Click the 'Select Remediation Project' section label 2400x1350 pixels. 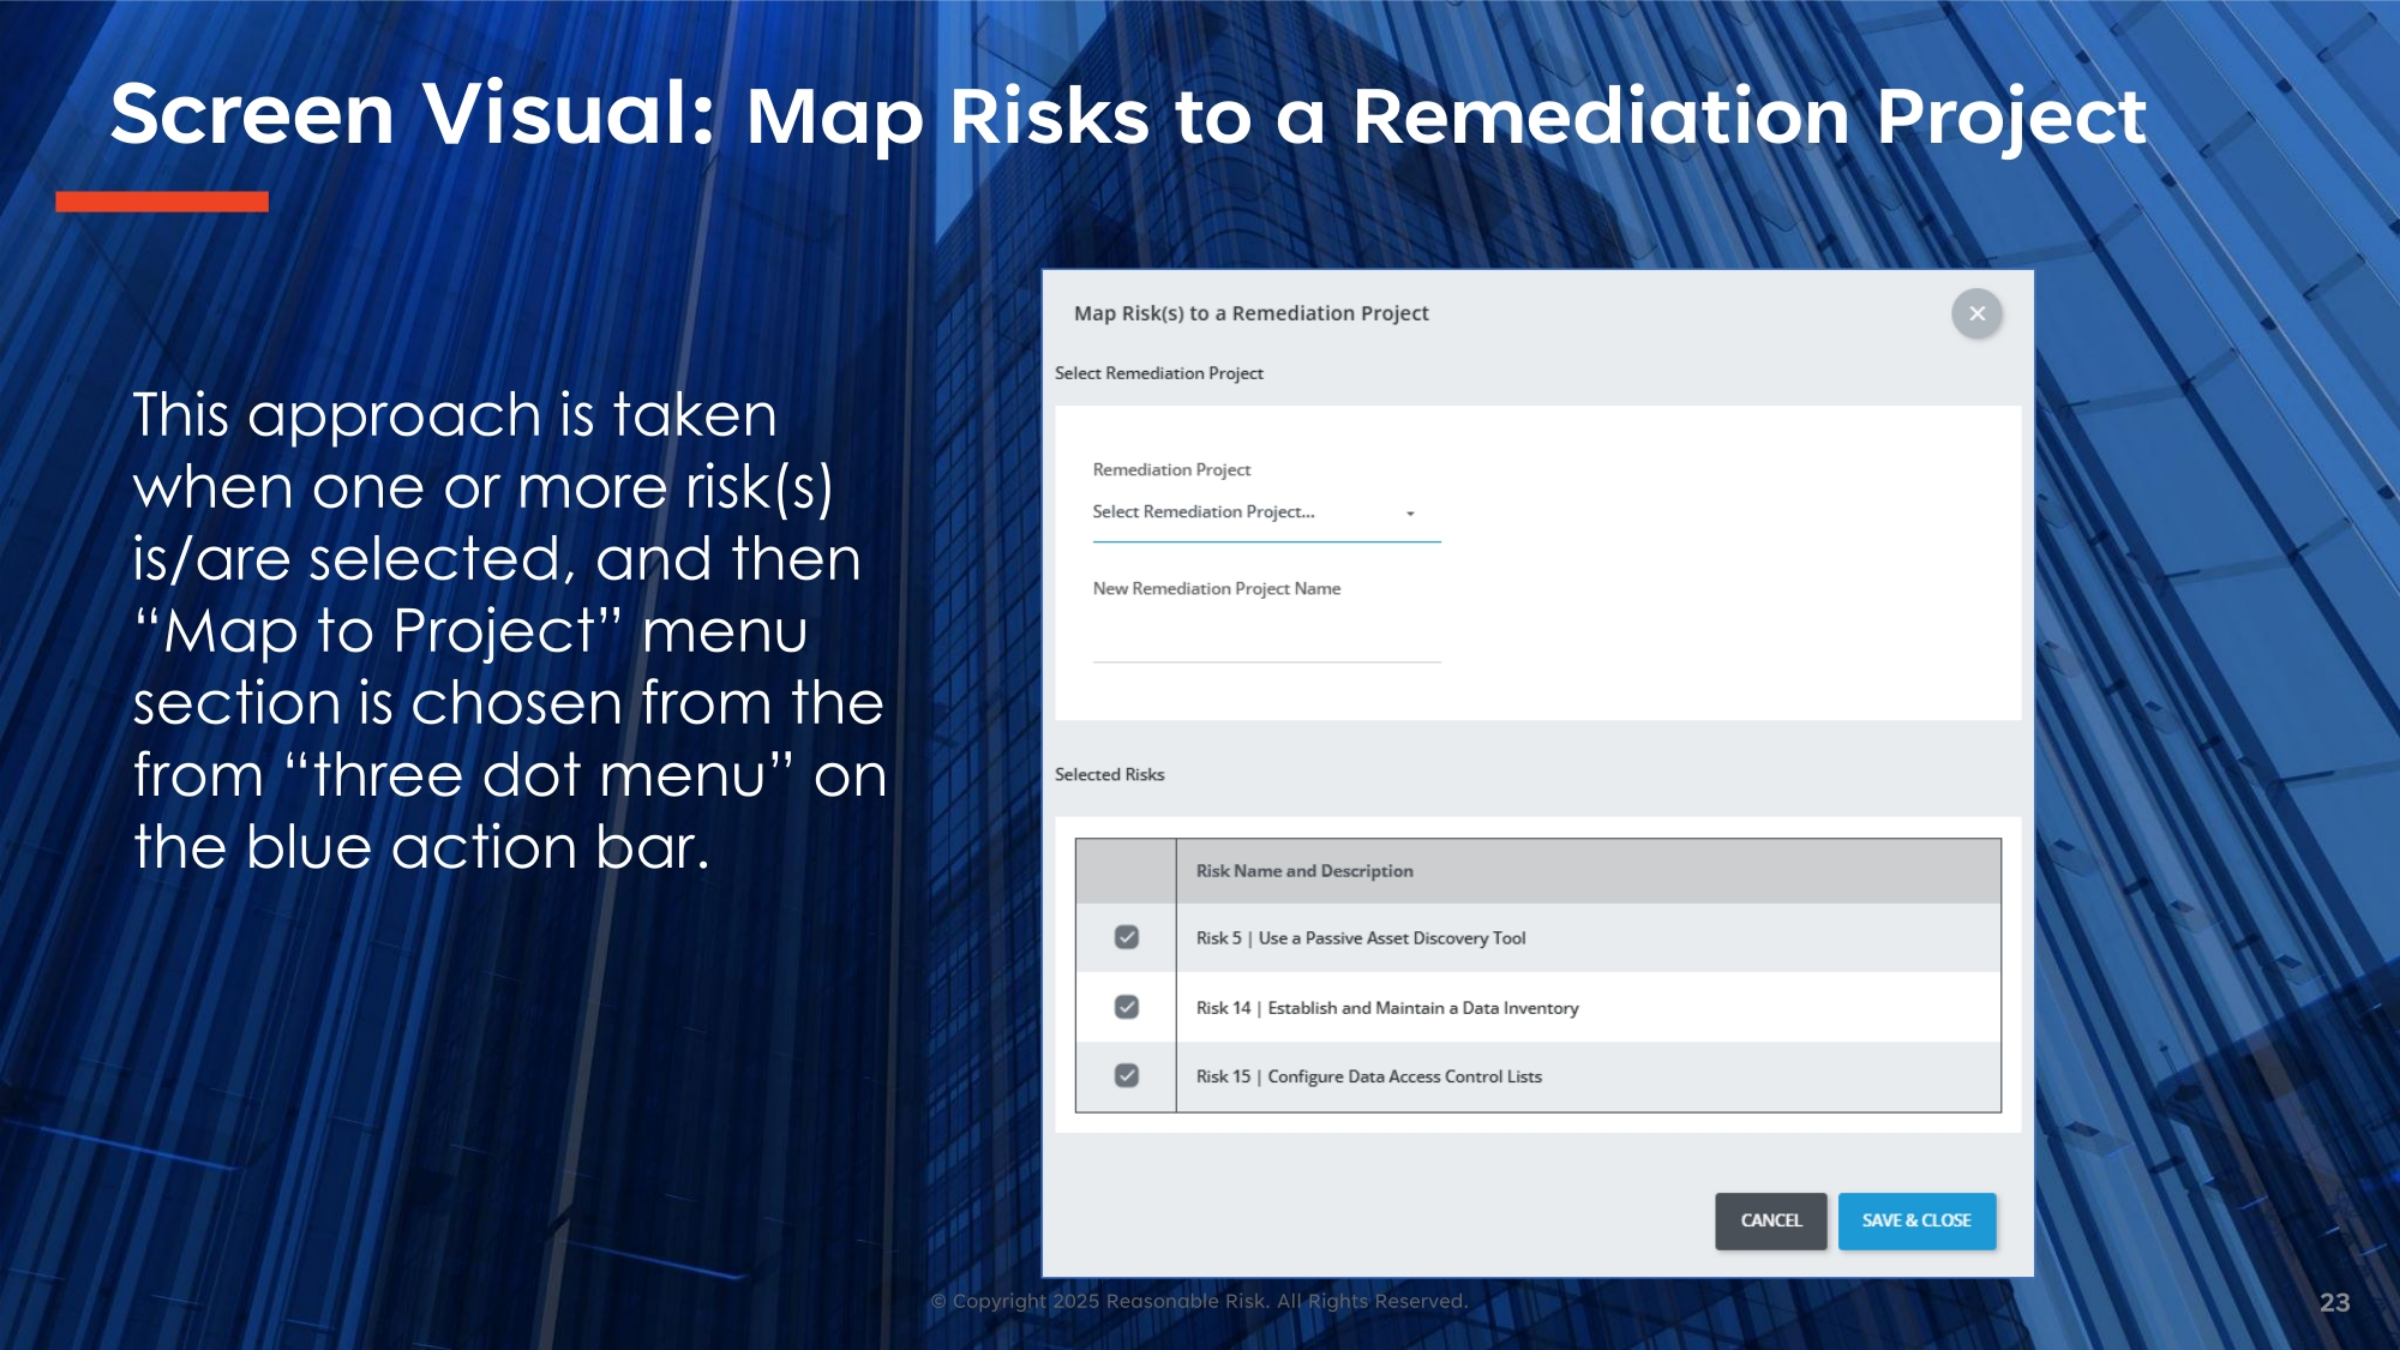pyautogui.click(x=1159, y=373)
